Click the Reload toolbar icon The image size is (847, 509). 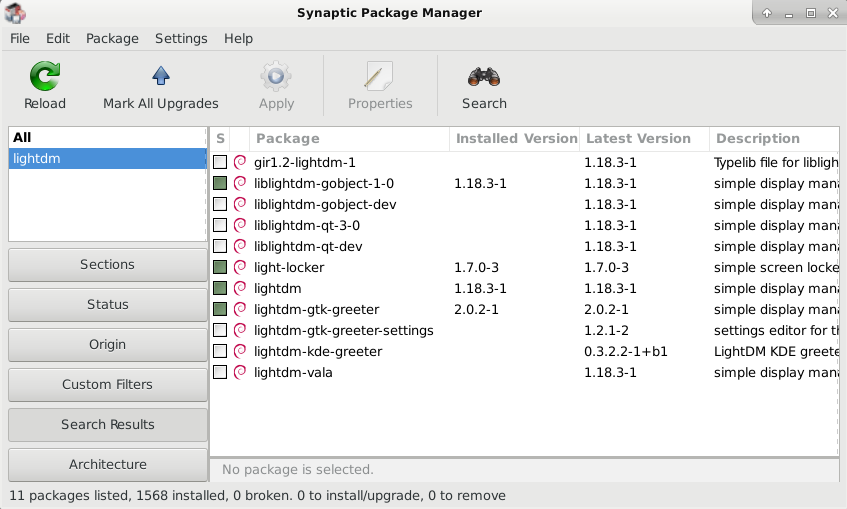click(44, 76)
